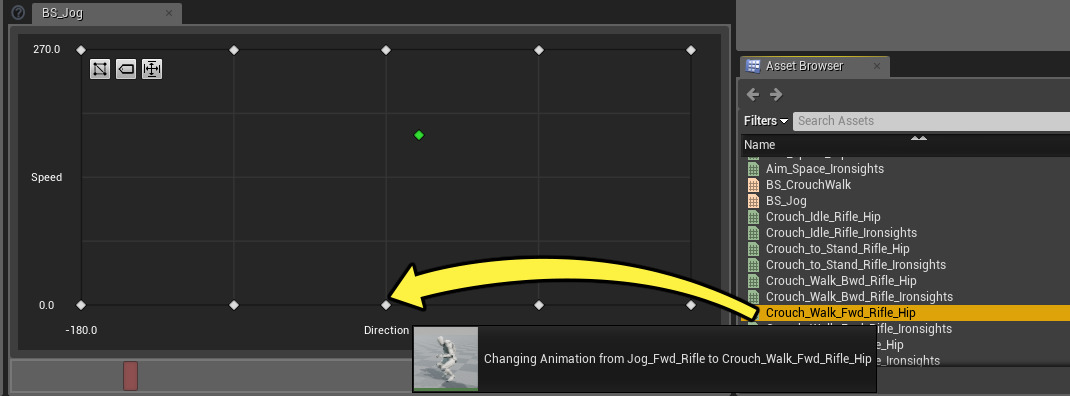This screenshot has width=1070, height=396.
Task: Click icon beside Crouch_to_Stand_Rifle_Hip
Action: (x=753, y=249)
